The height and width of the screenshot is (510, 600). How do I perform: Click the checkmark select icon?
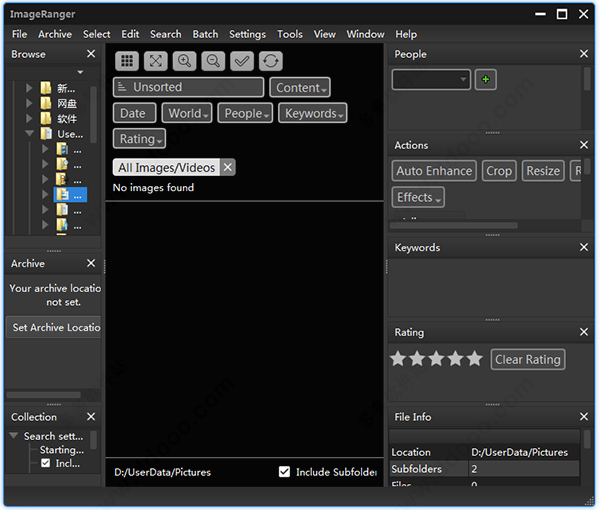(x=242, y=61)
